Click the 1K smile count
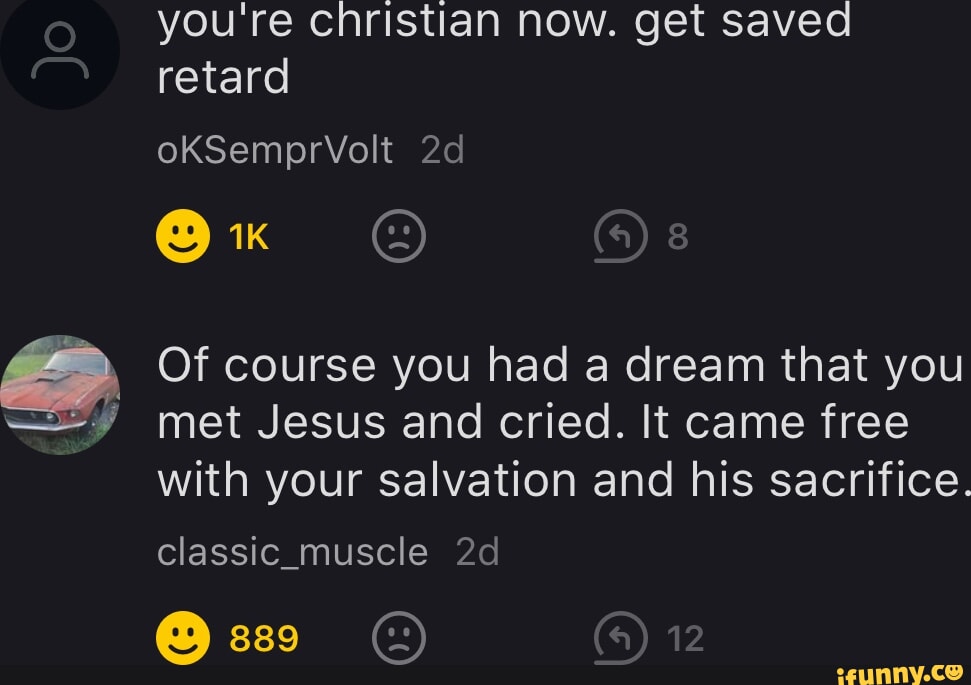This screenshot has height=685, width=971. (249, 239)
